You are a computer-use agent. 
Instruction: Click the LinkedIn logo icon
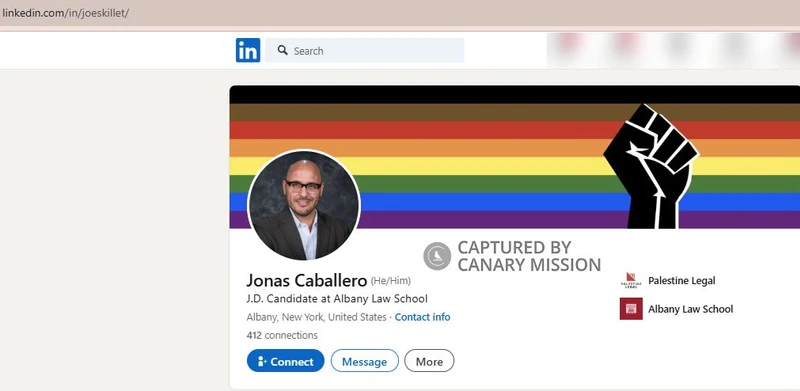coord(248,50)
